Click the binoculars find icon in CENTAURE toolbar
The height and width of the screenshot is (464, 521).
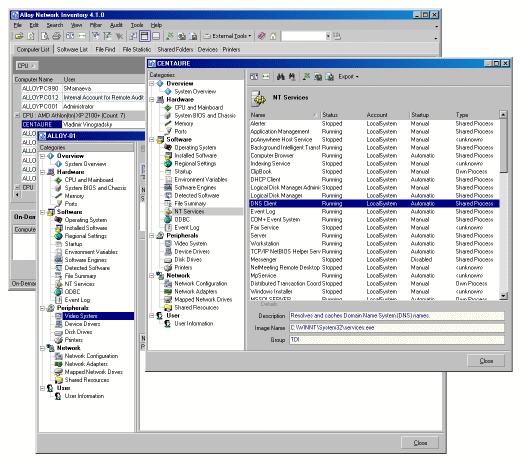281,77
